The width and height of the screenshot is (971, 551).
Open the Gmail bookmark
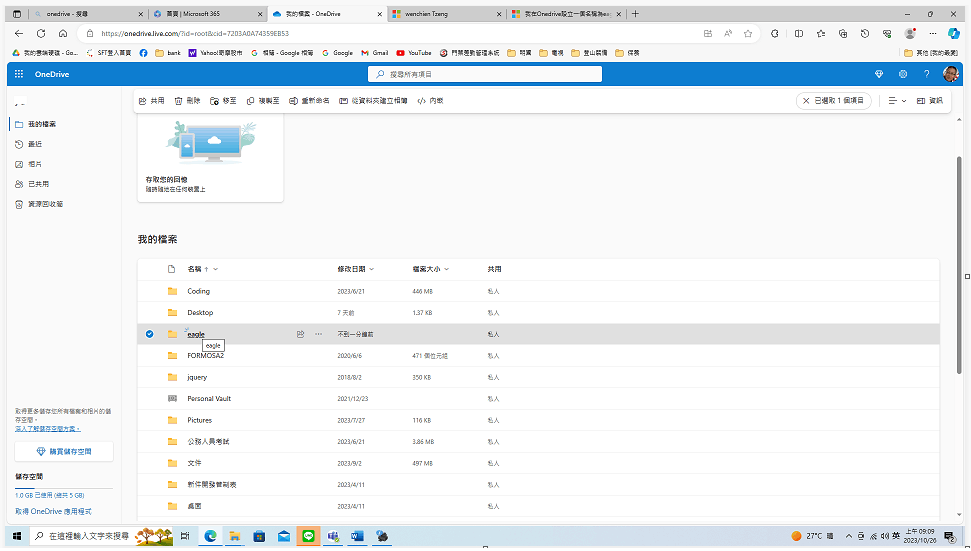[375, 53]
